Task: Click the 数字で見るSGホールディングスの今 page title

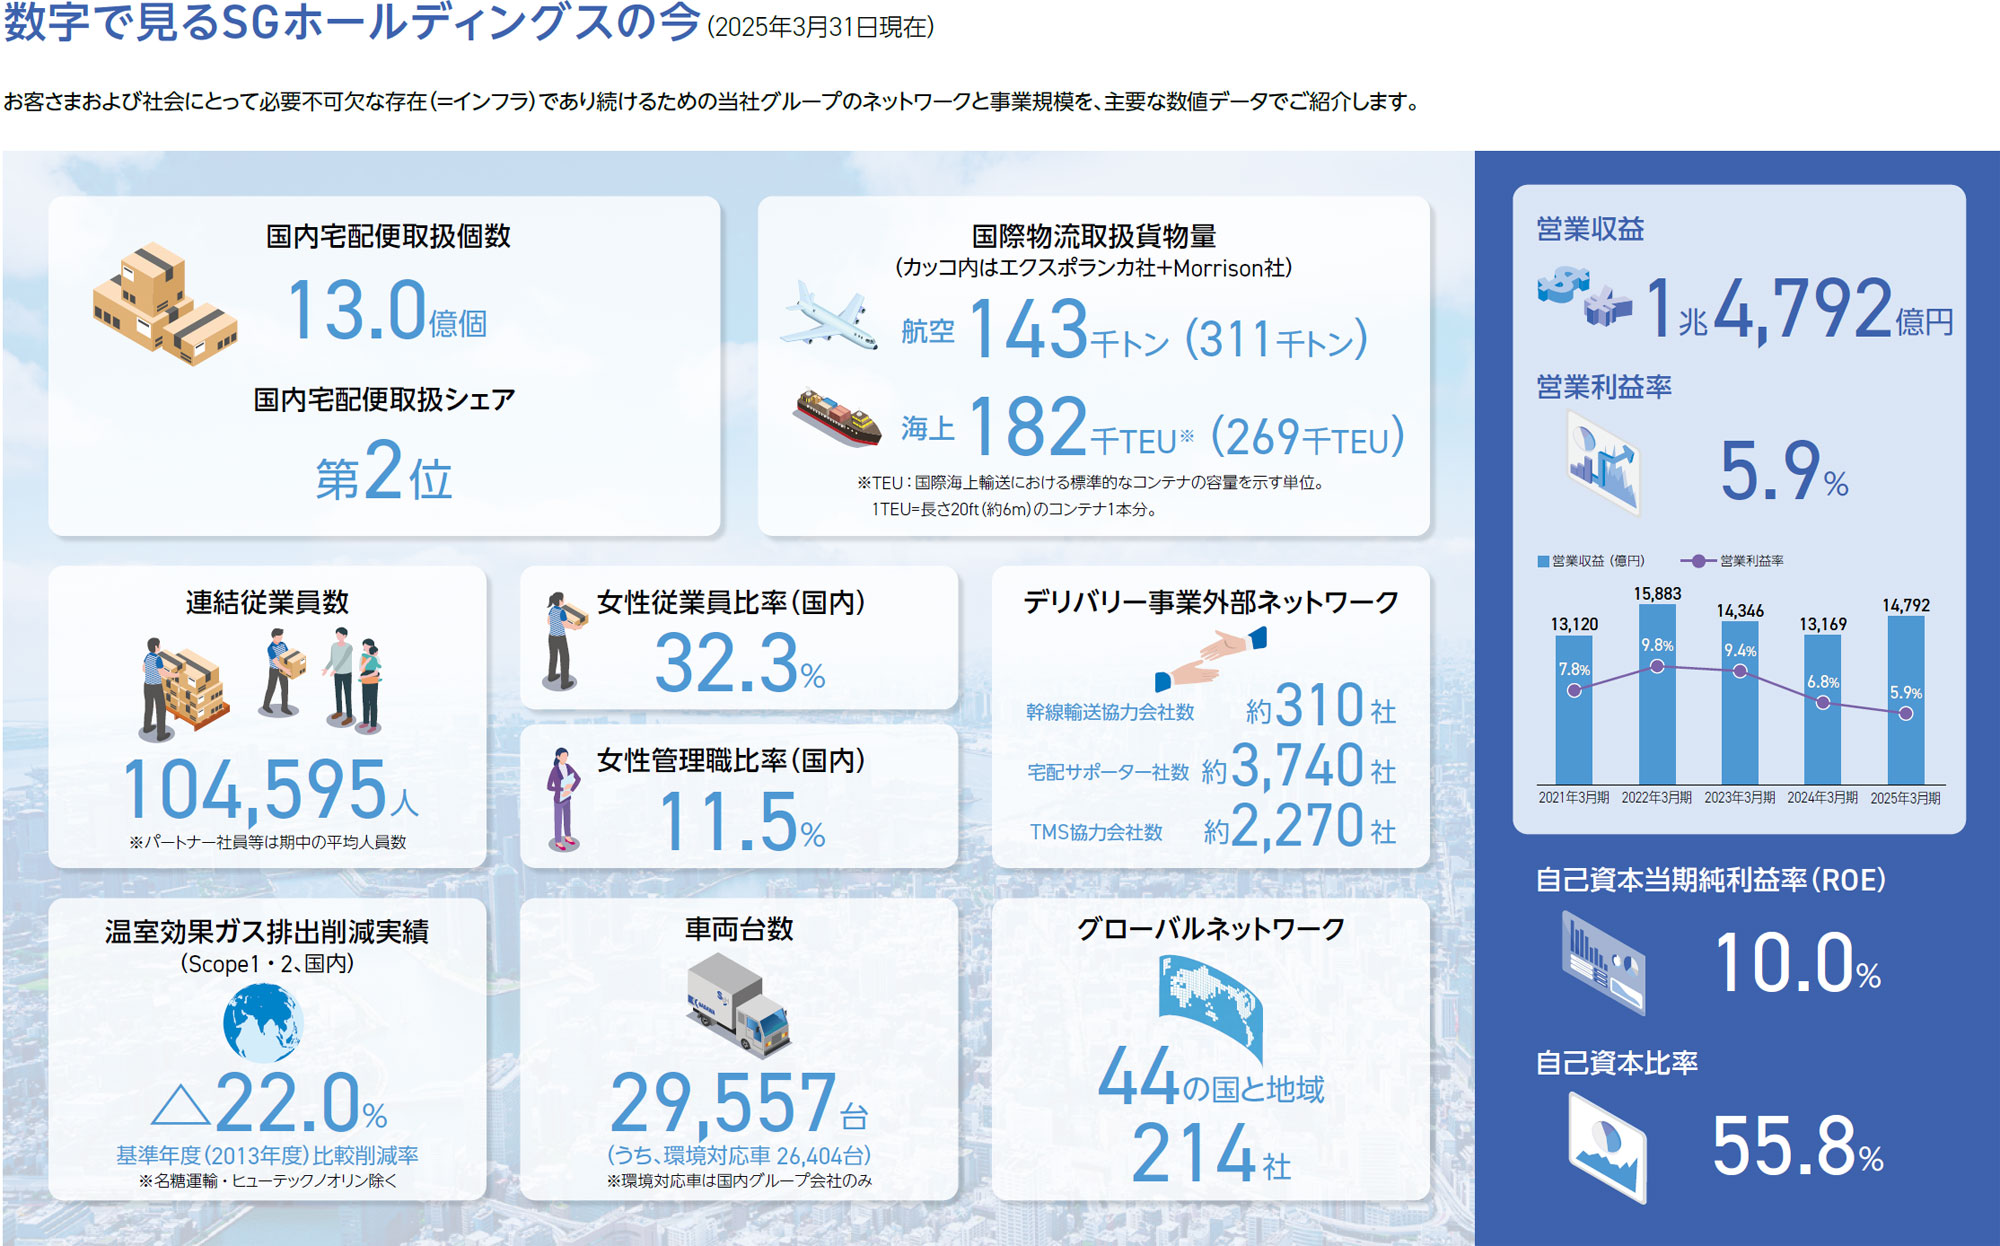Action: (352, 22)
